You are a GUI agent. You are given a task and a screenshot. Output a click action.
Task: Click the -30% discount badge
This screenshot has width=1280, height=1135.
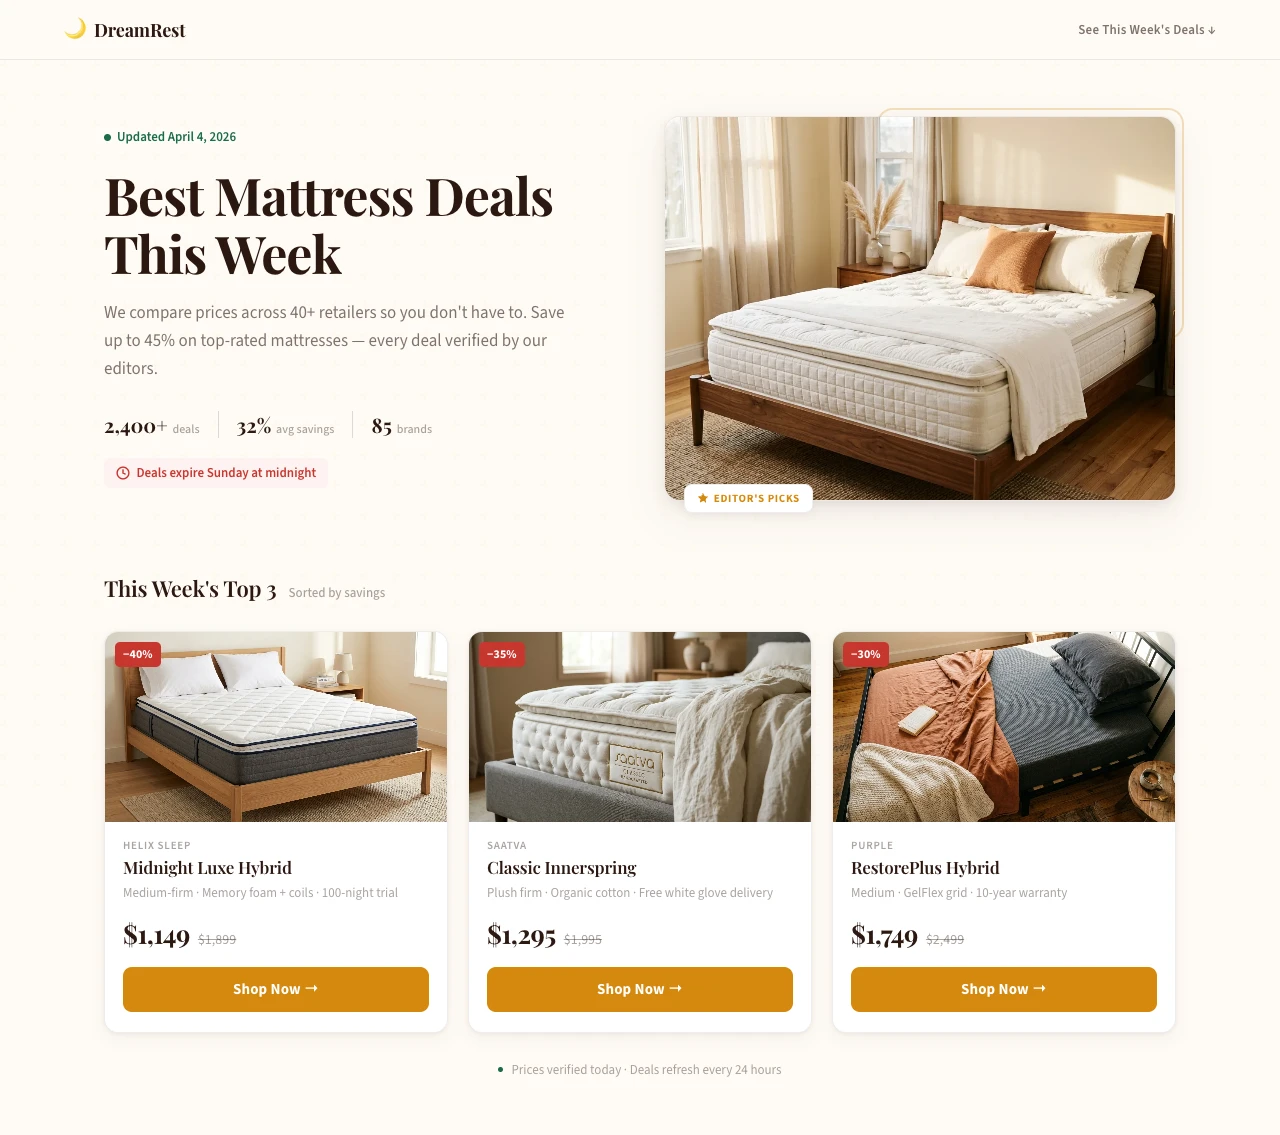click(866, 655)
